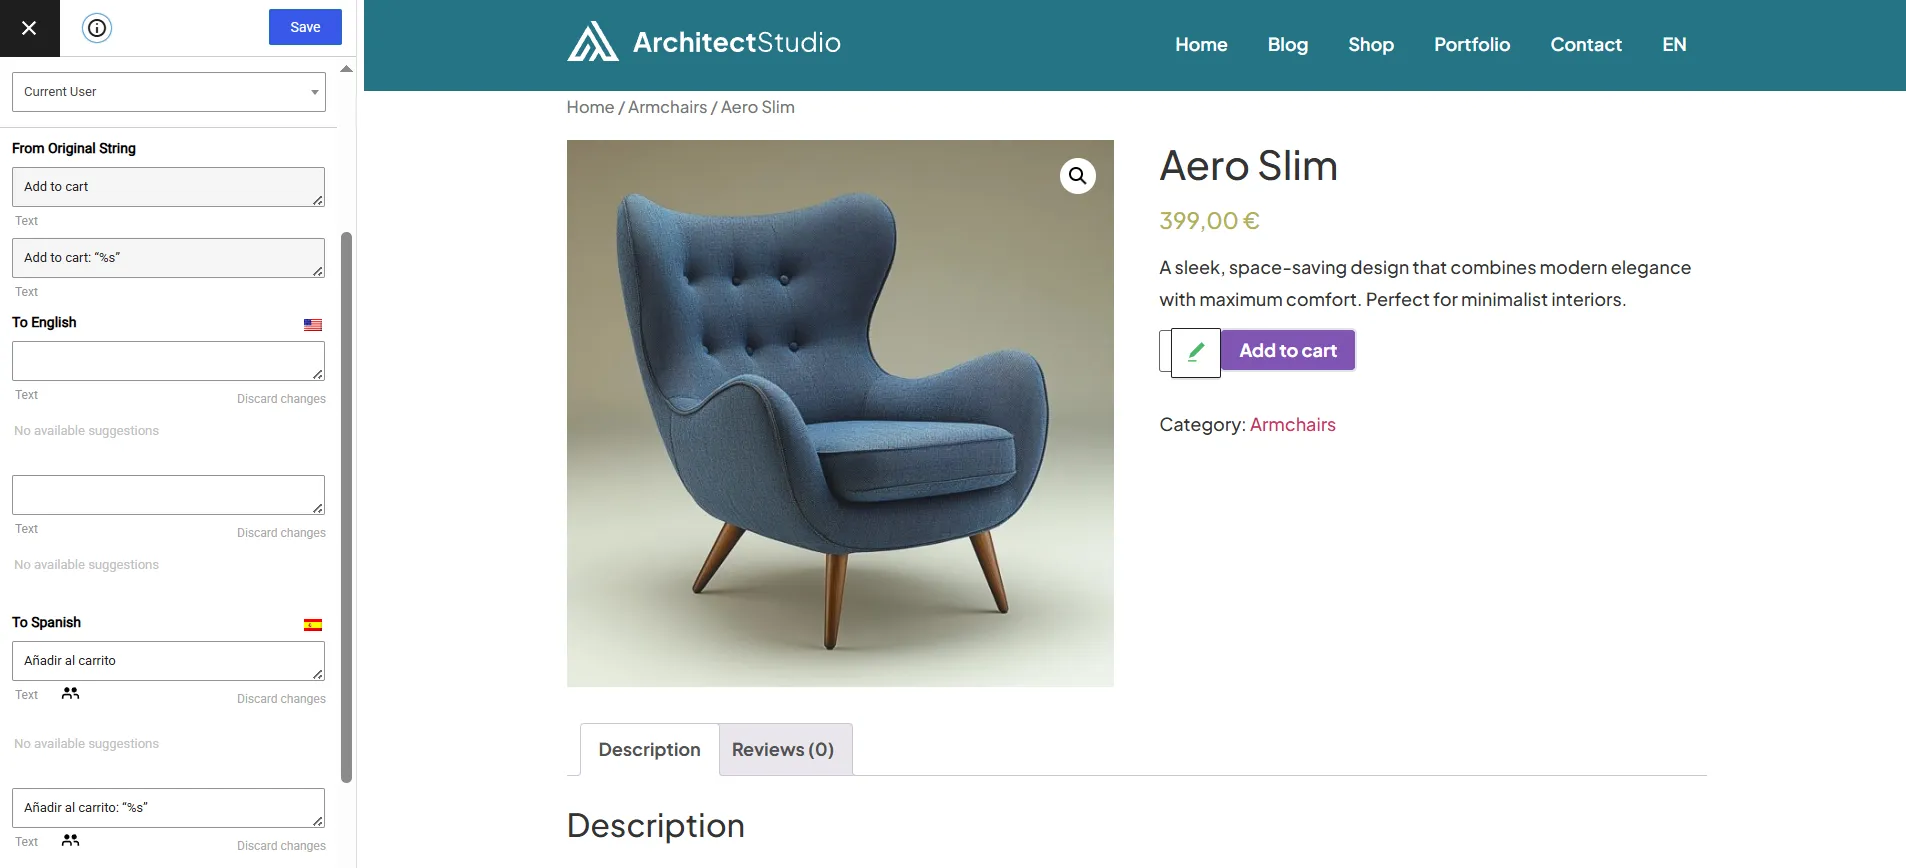The width and height of the screenshot is (1906, 868).
Task: Click the users icon under Añadir al carrito
Action: click(70, 693)
